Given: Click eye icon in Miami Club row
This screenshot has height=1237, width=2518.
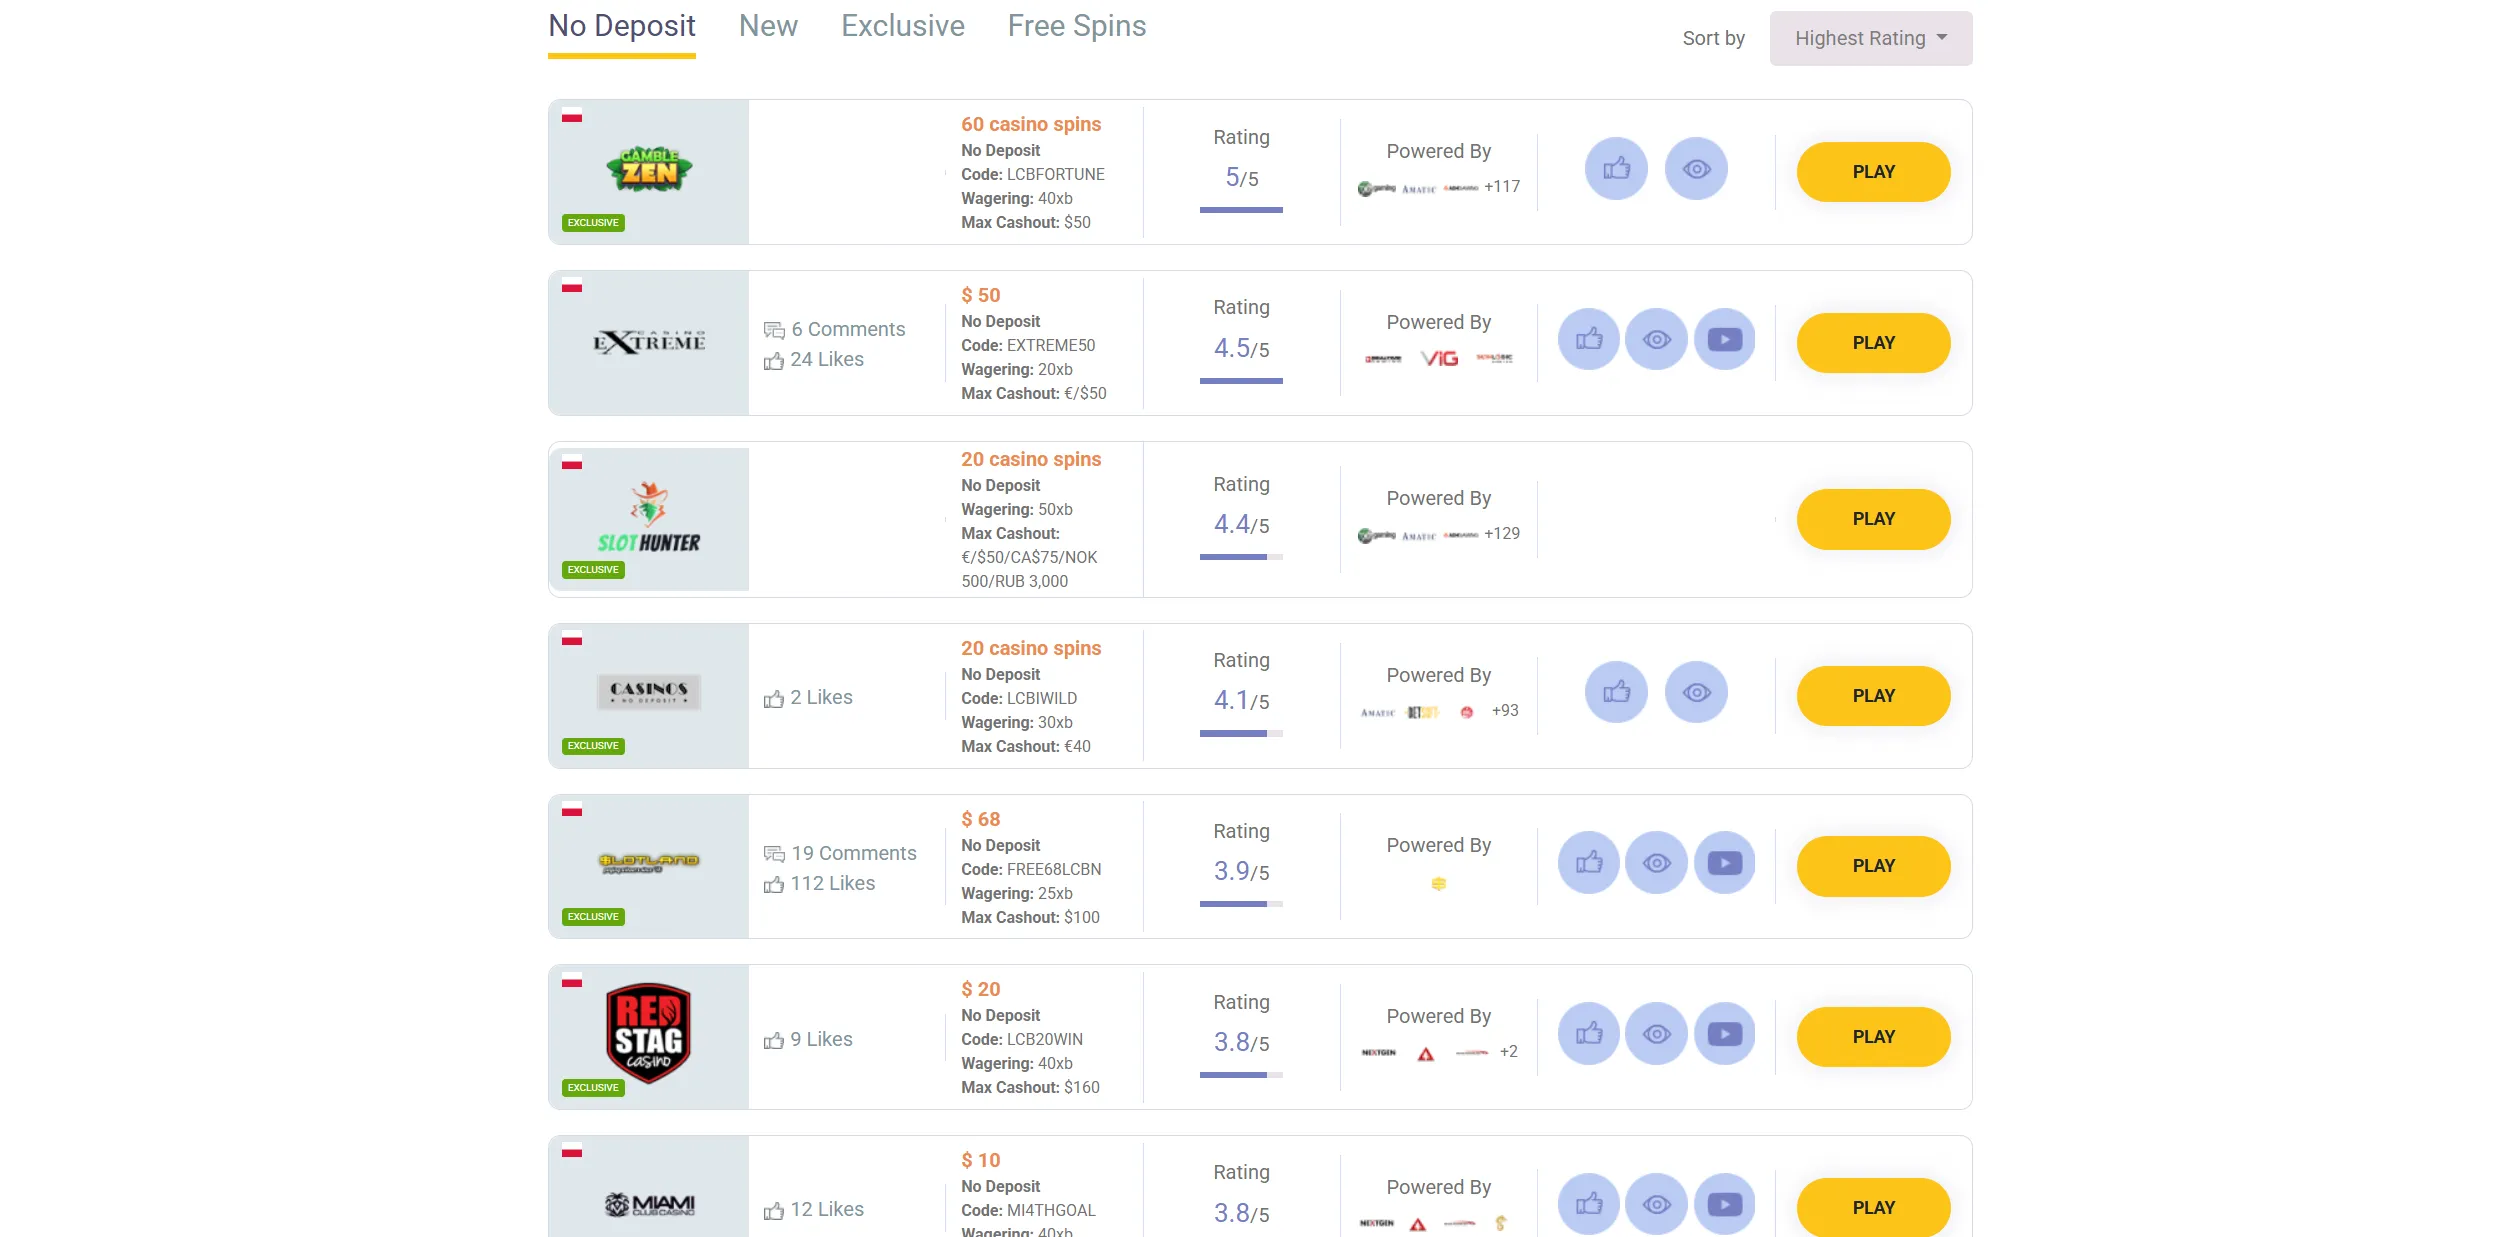Looking at the screenshot, I should 1657,1205.
